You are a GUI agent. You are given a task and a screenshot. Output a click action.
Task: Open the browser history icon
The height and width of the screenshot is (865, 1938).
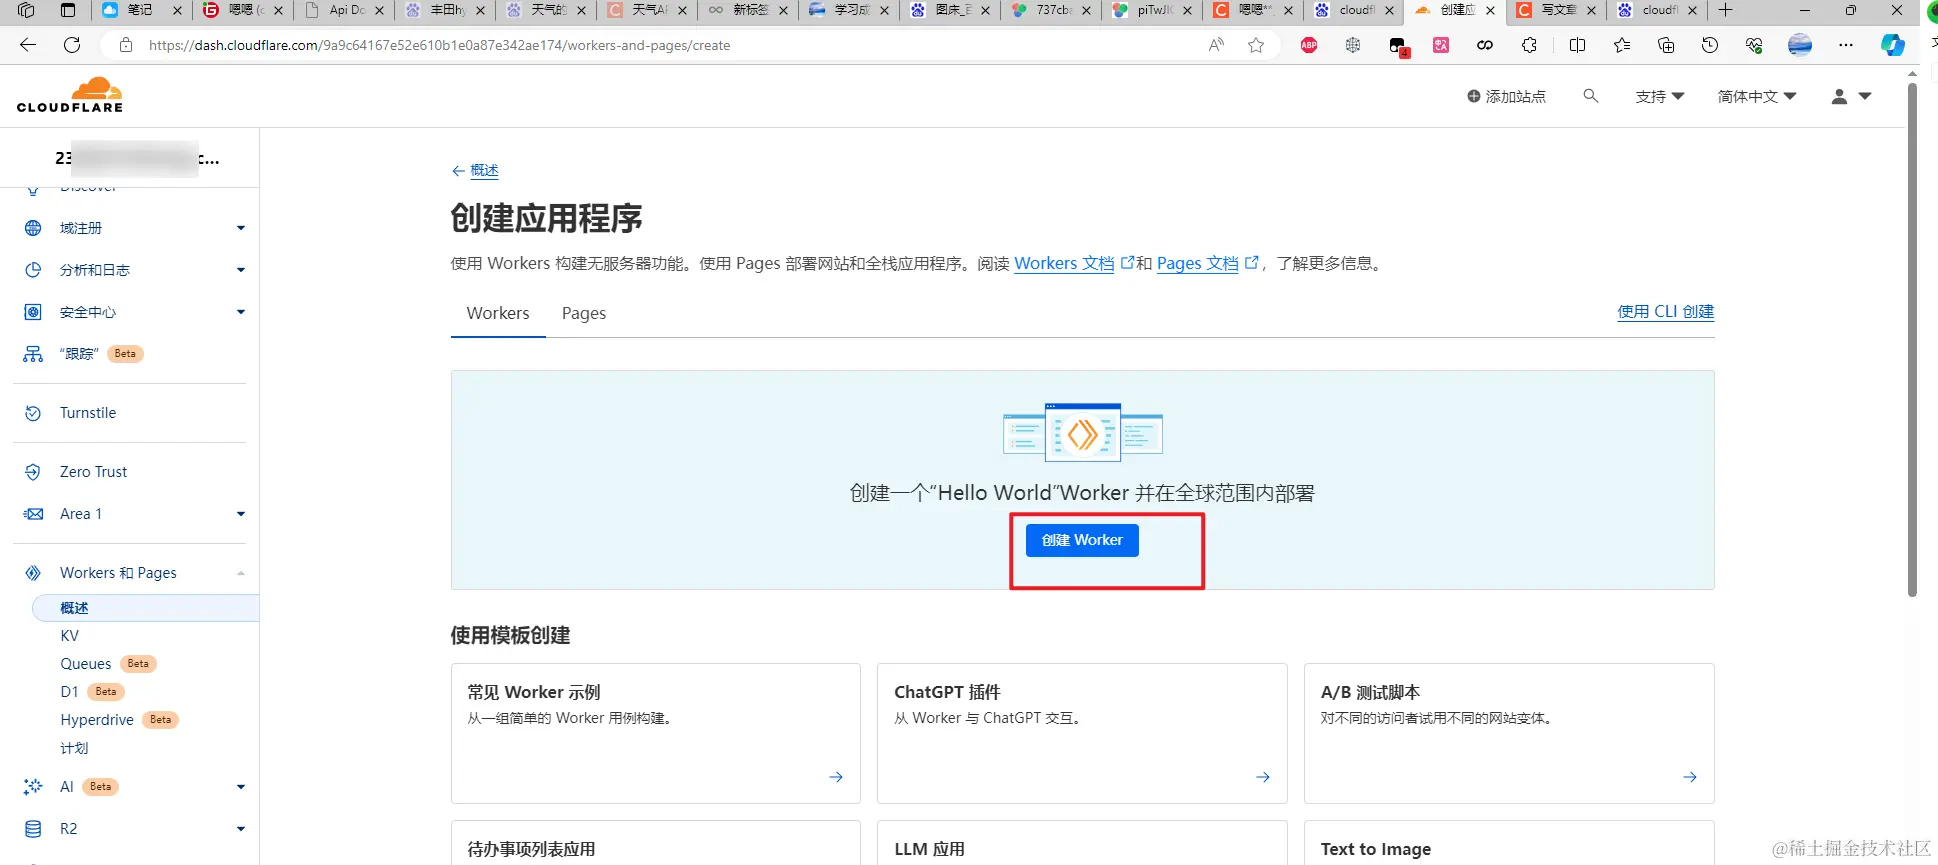pos(1710,45)
